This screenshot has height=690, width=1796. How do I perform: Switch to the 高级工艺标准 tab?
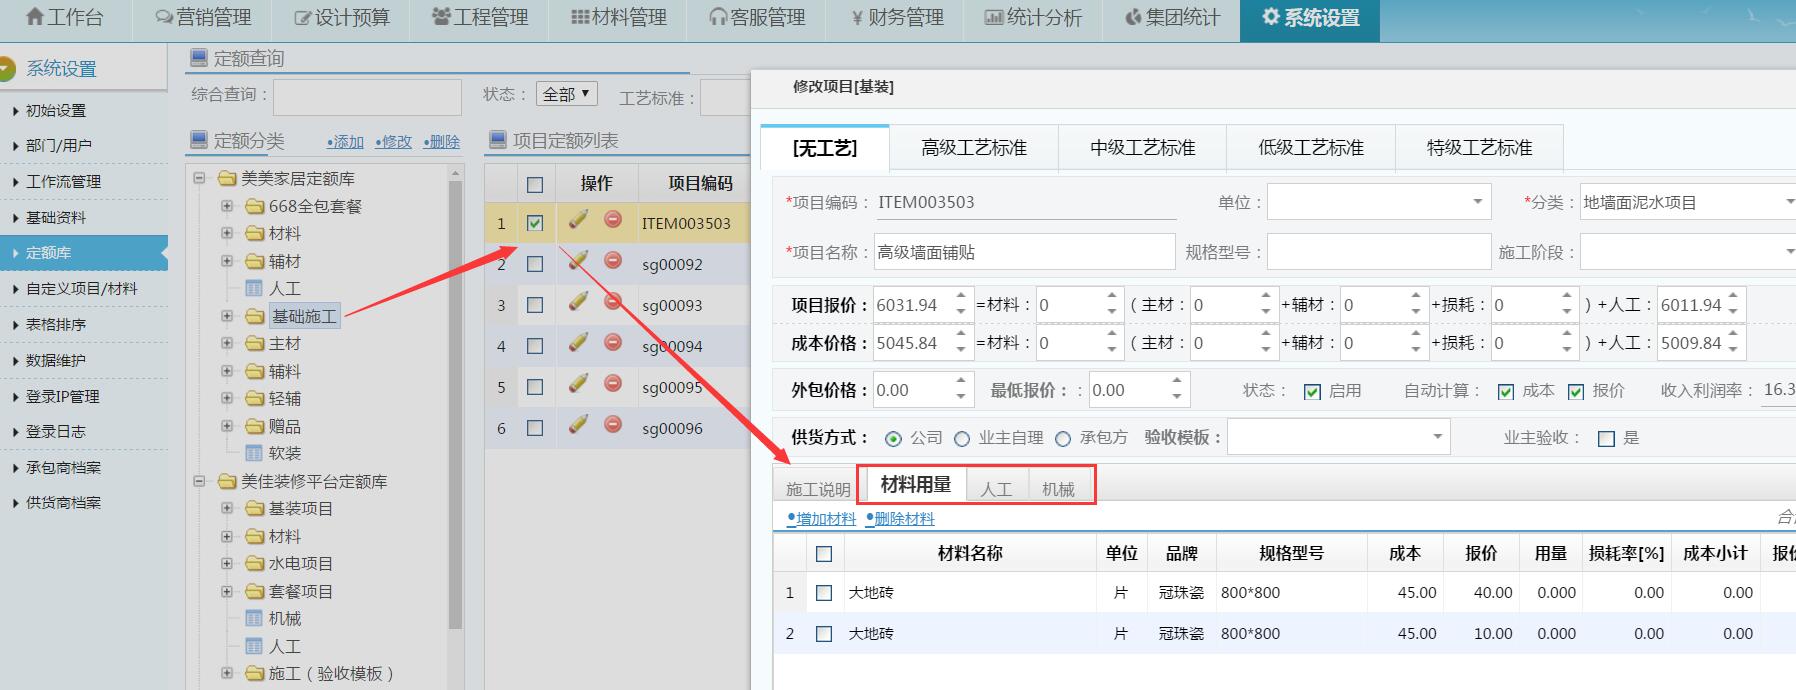[x=973, y=148]
